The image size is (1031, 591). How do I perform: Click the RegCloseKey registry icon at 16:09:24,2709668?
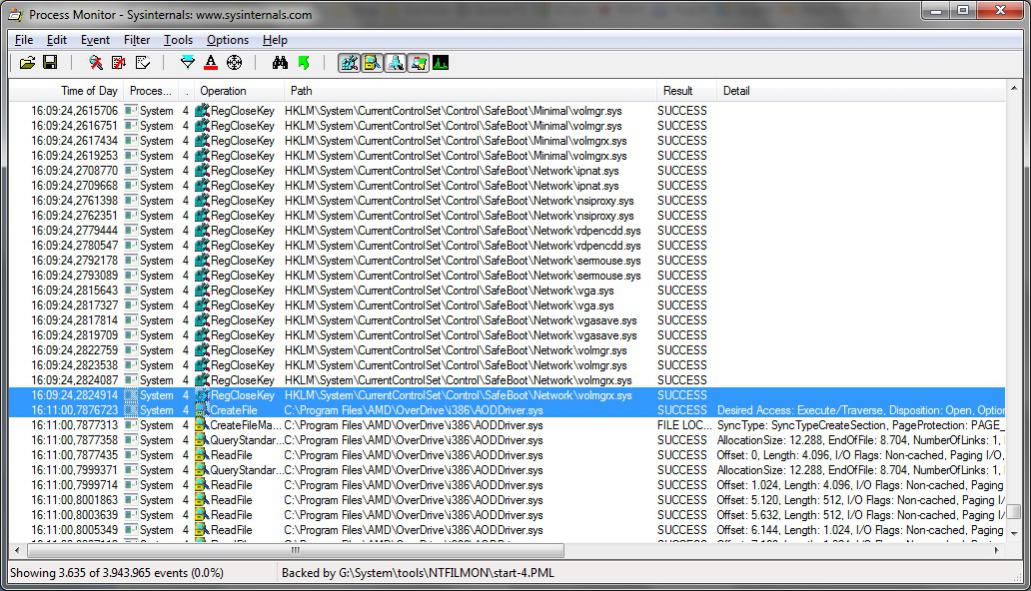pyautogui.click(x=202, y=185)
